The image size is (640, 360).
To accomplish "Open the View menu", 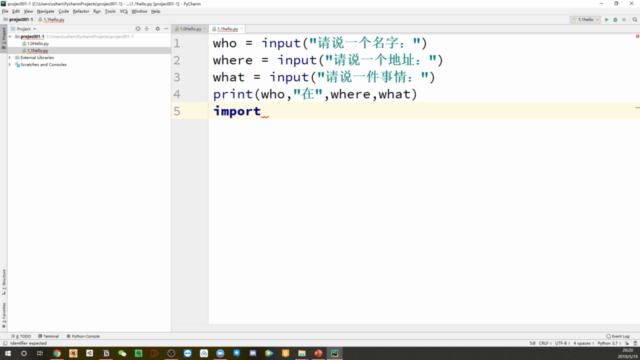I will 28,11.
